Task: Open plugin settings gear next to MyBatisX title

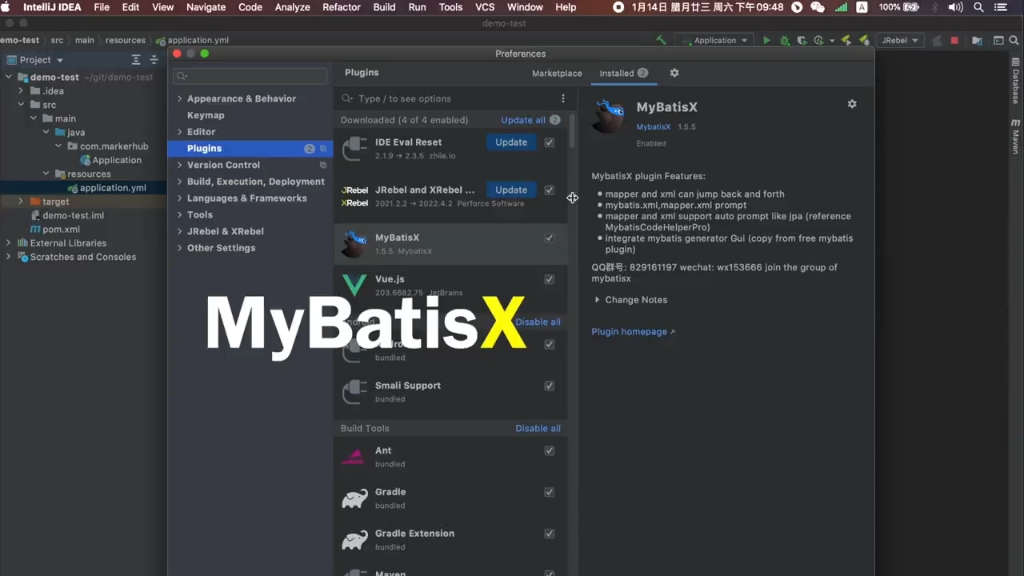Action: point(851,103)
